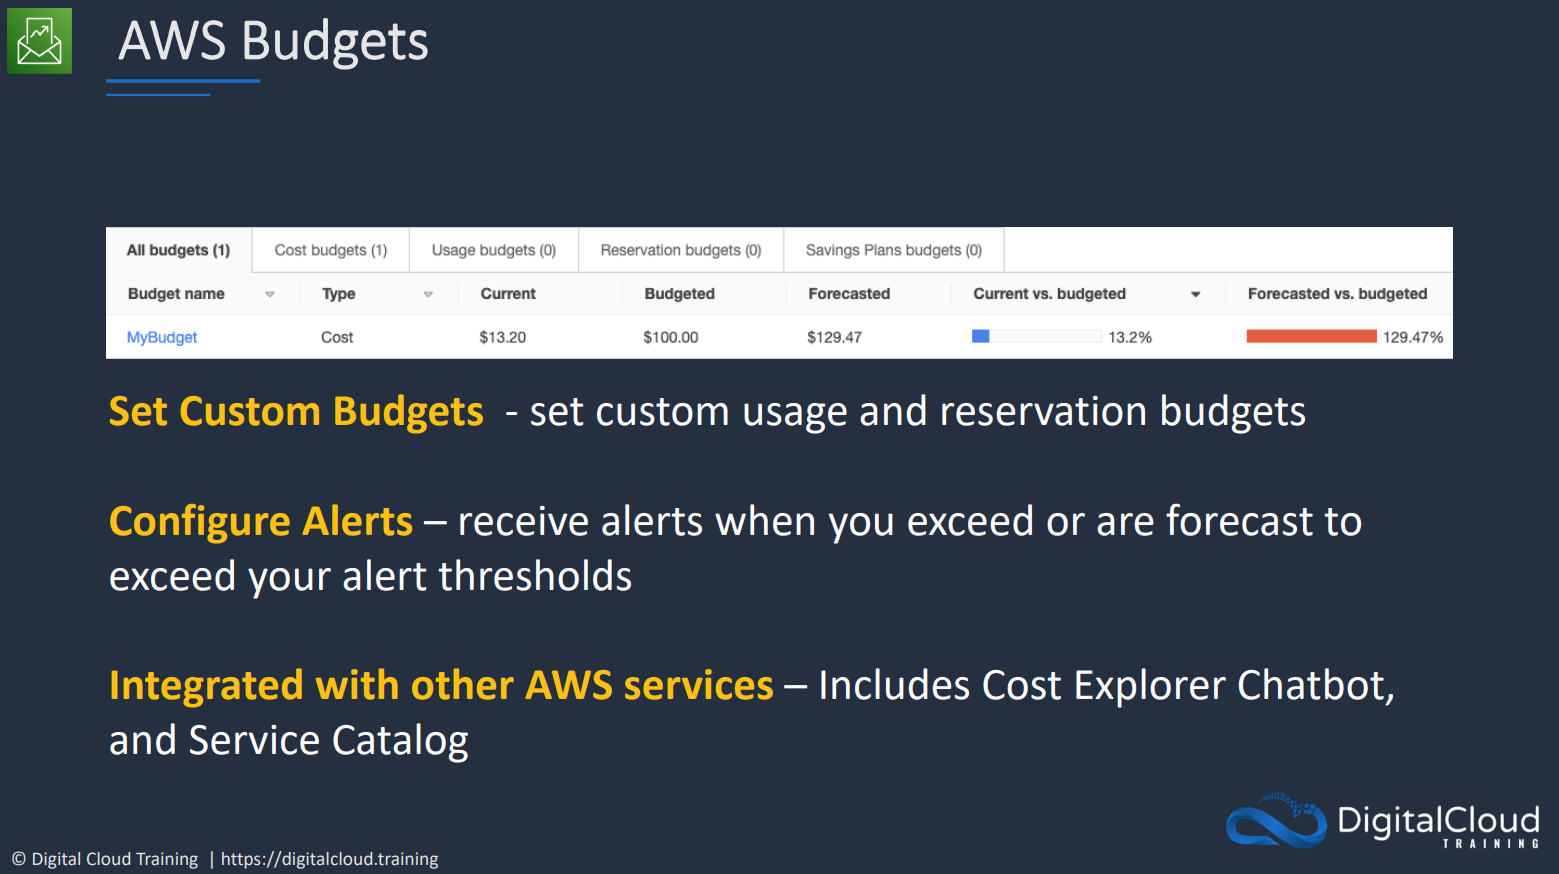Viewport: 1559px width, 874px height.
Task: Go to Savings Plans budgets (0) tab
Action: click(x=894, y=250)
